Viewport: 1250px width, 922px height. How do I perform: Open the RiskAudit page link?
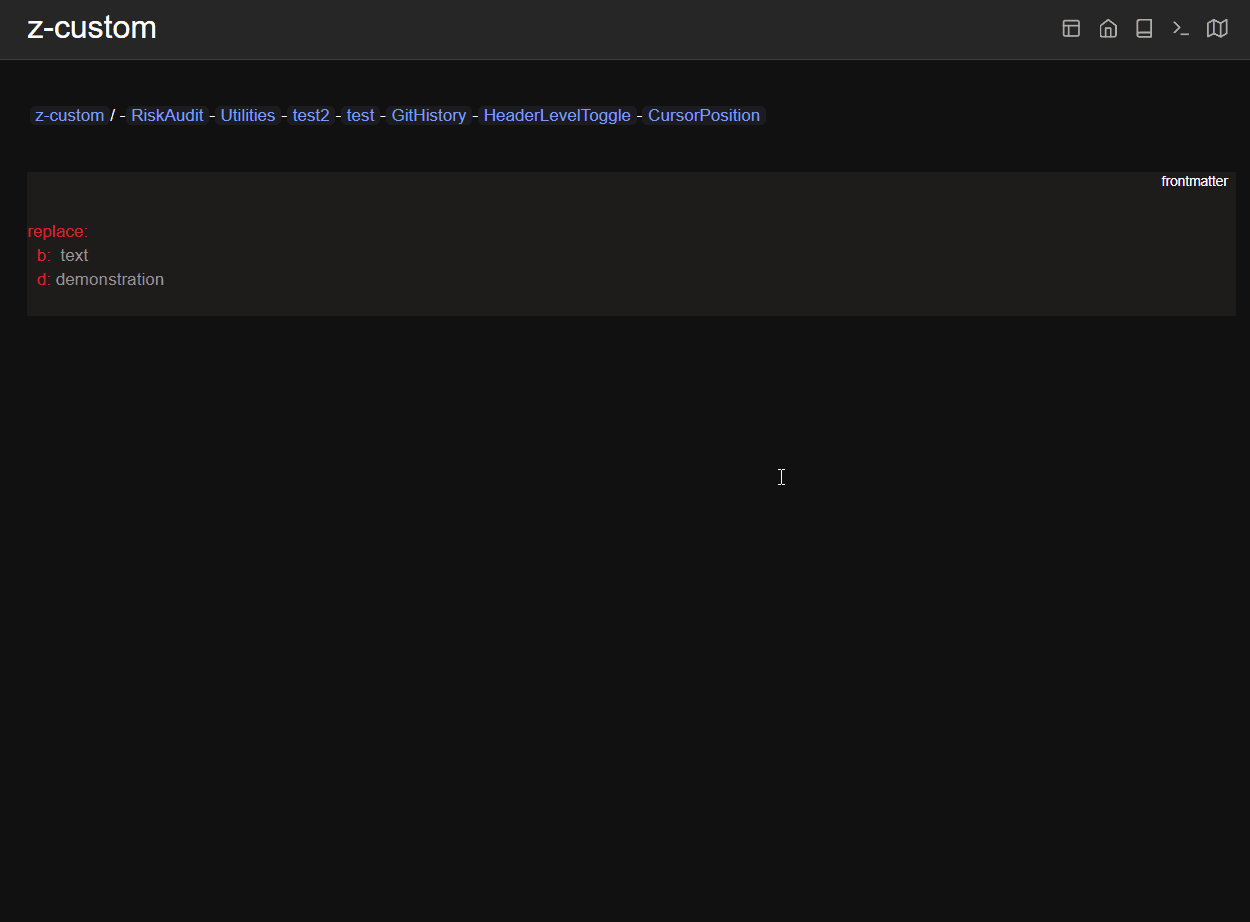coord(167,116)
